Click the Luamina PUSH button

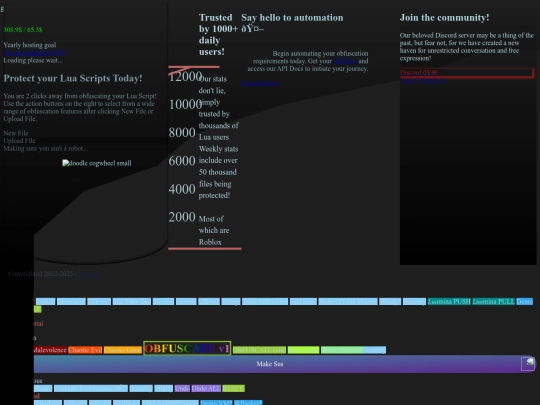(x=449, y=302)
